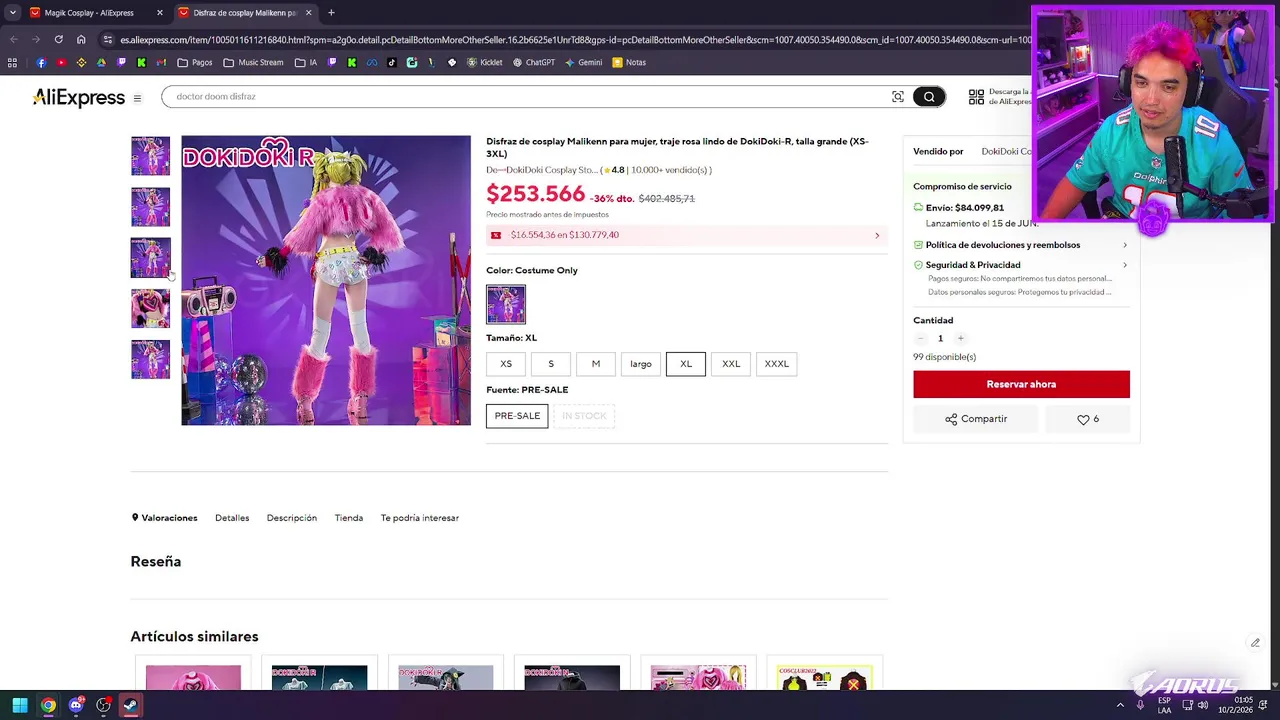Open the Chrome apps grid shortcut

tap(12, 62)
